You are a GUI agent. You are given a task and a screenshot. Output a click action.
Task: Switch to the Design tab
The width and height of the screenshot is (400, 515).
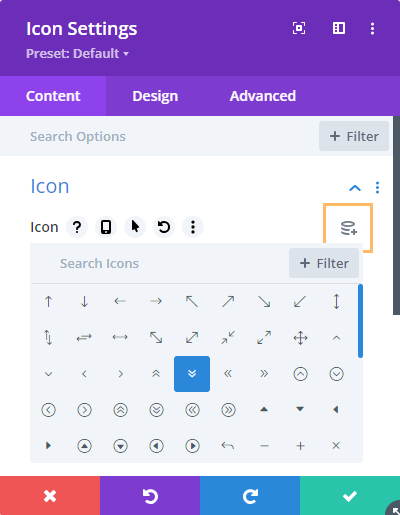pos(155,96)
